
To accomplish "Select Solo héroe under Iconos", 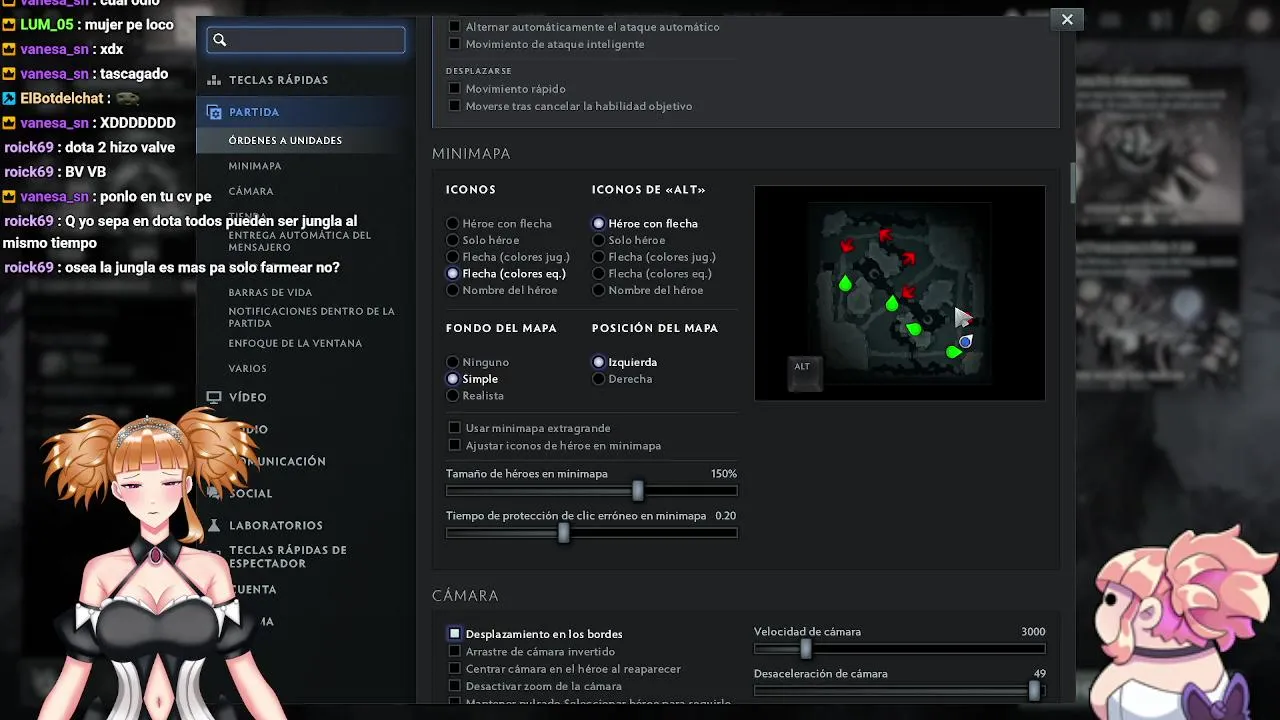I will pyautogui.click(x=453, y=240).
